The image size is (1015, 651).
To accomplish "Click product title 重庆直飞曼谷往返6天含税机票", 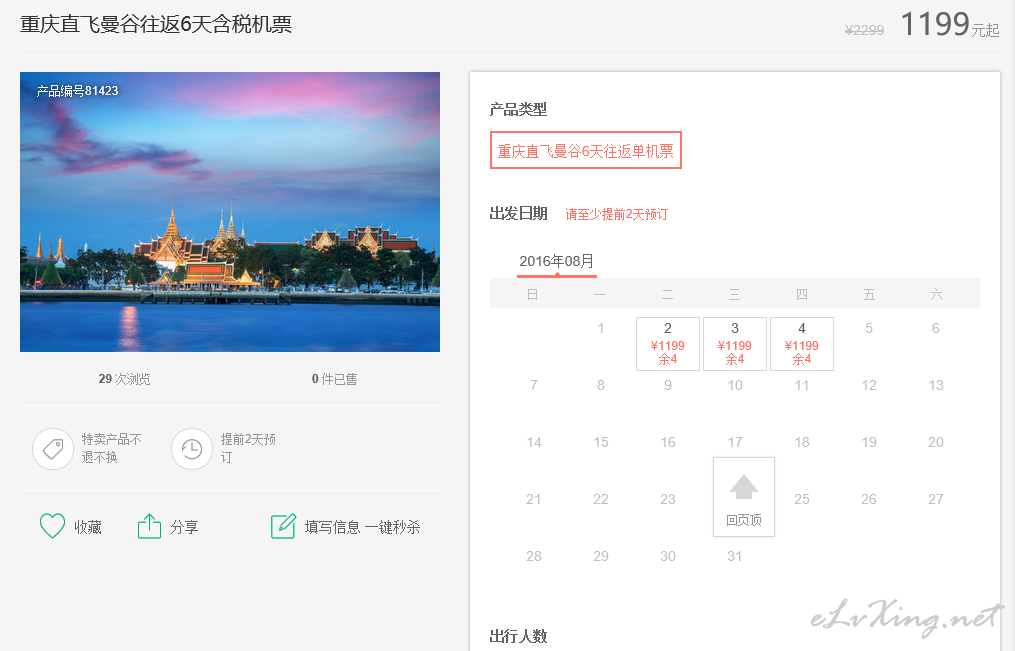I will 156,25.
